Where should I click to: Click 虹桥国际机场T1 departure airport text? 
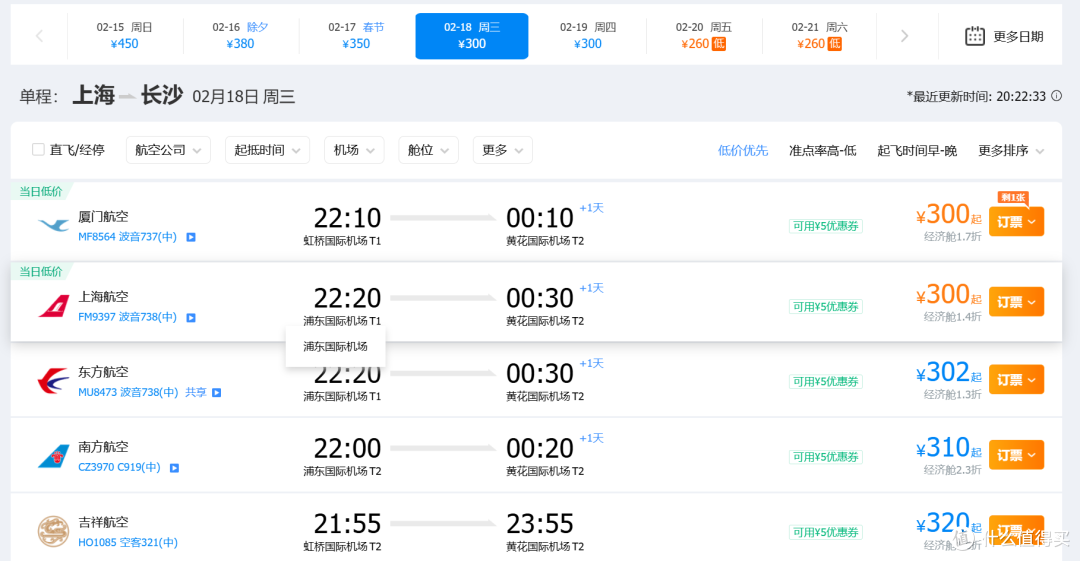(342, 241)
